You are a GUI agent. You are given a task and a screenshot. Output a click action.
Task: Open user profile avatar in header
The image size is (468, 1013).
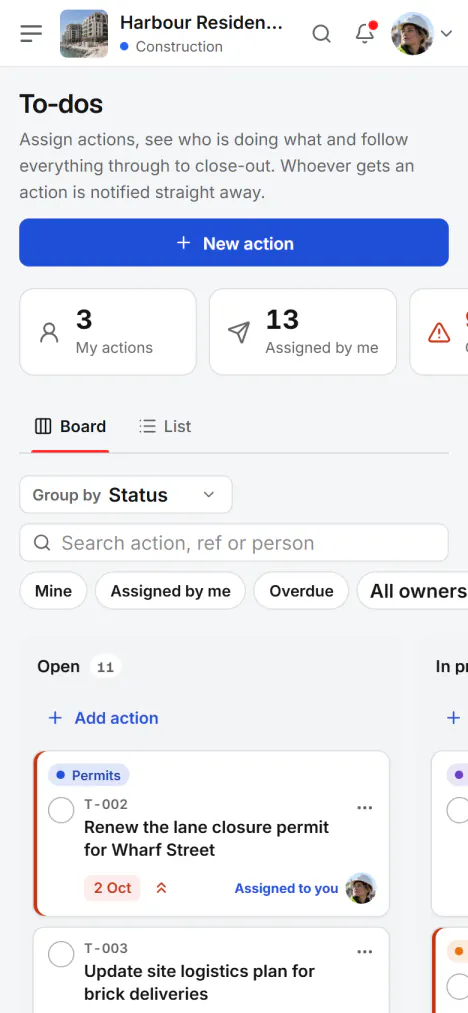point(412,34)
